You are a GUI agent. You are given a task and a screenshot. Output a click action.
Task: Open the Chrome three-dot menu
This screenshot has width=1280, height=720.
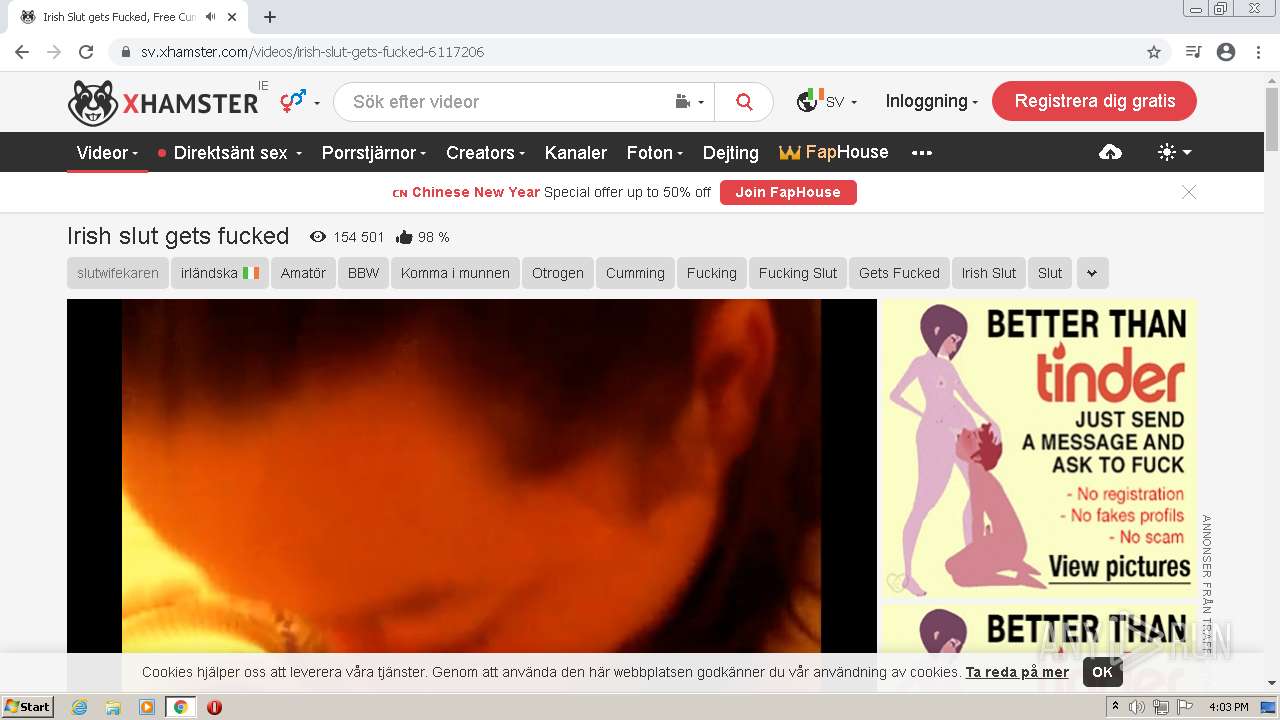(1258, 52)
